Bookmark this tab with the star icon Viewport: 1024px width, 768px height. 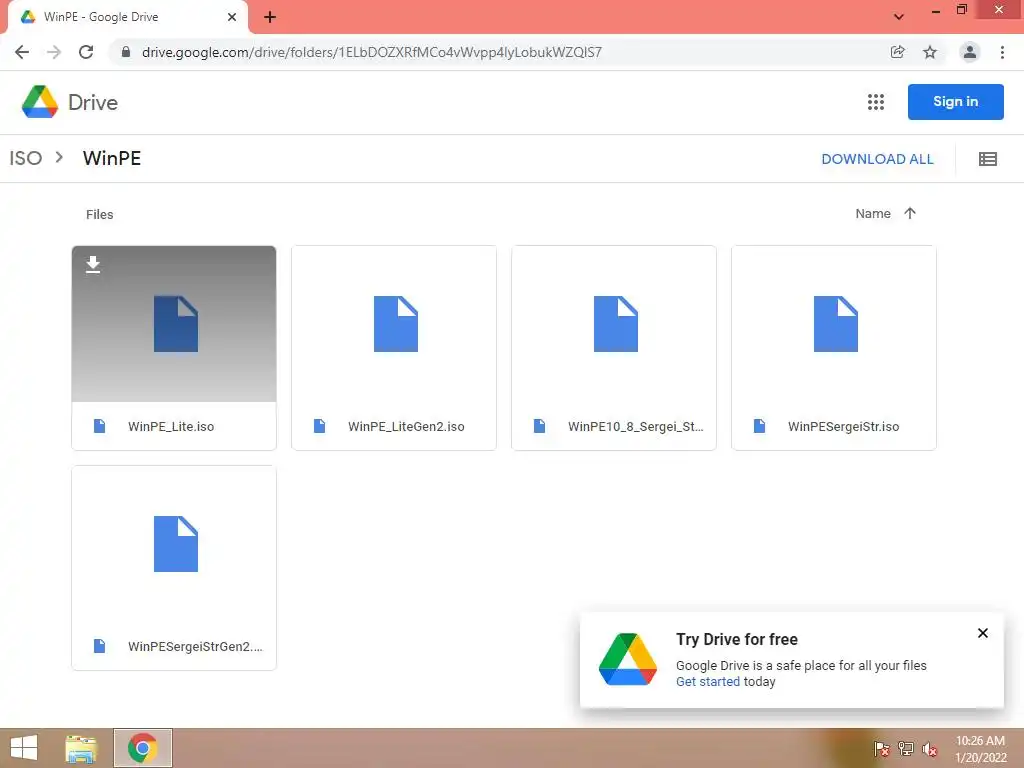point(930,52)
